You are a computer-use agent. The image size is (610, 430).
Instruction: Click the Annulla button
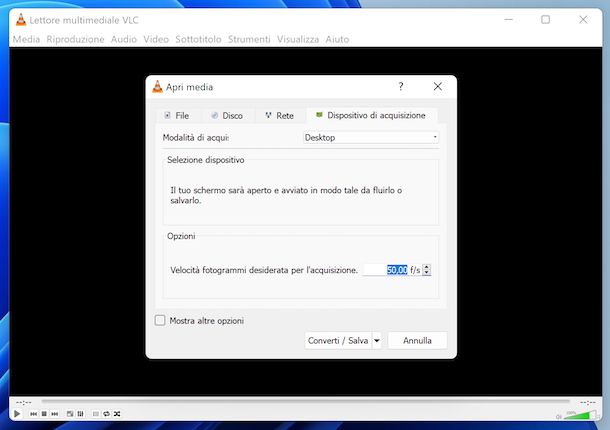(417, 340)
